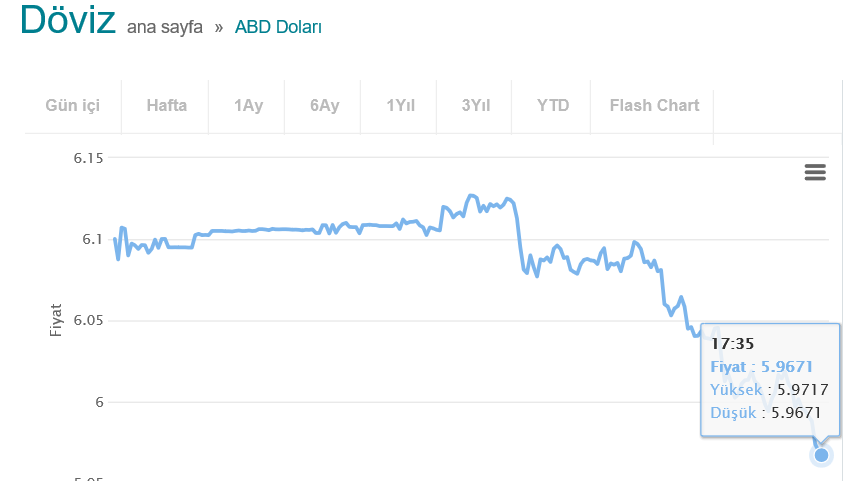Click the 6.15 axis label
852x481 pixels.
tap(88, 158)
